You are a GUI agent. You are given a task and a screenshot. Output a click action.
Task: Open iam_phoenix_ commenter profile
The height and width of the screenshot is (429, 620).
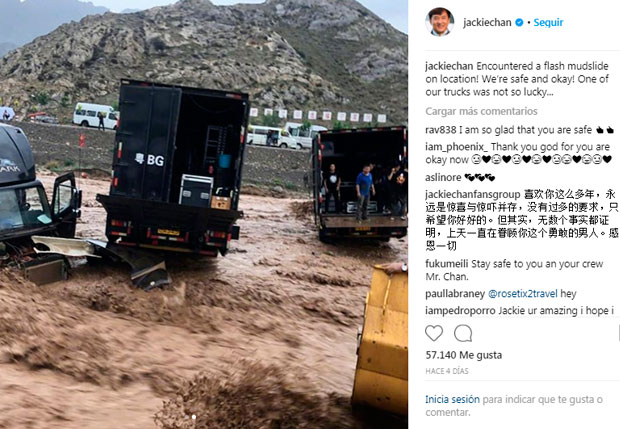(x=457, y=147)
